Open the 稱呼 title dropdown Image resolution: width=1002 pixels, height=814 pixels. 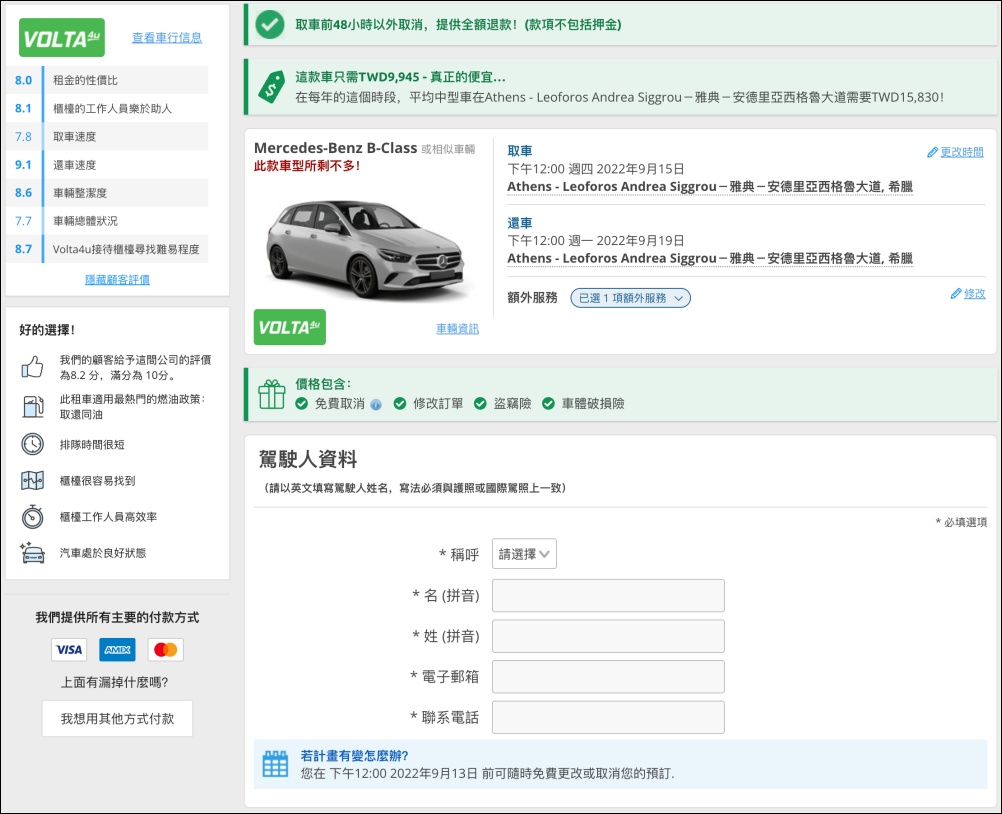(524, 554)
